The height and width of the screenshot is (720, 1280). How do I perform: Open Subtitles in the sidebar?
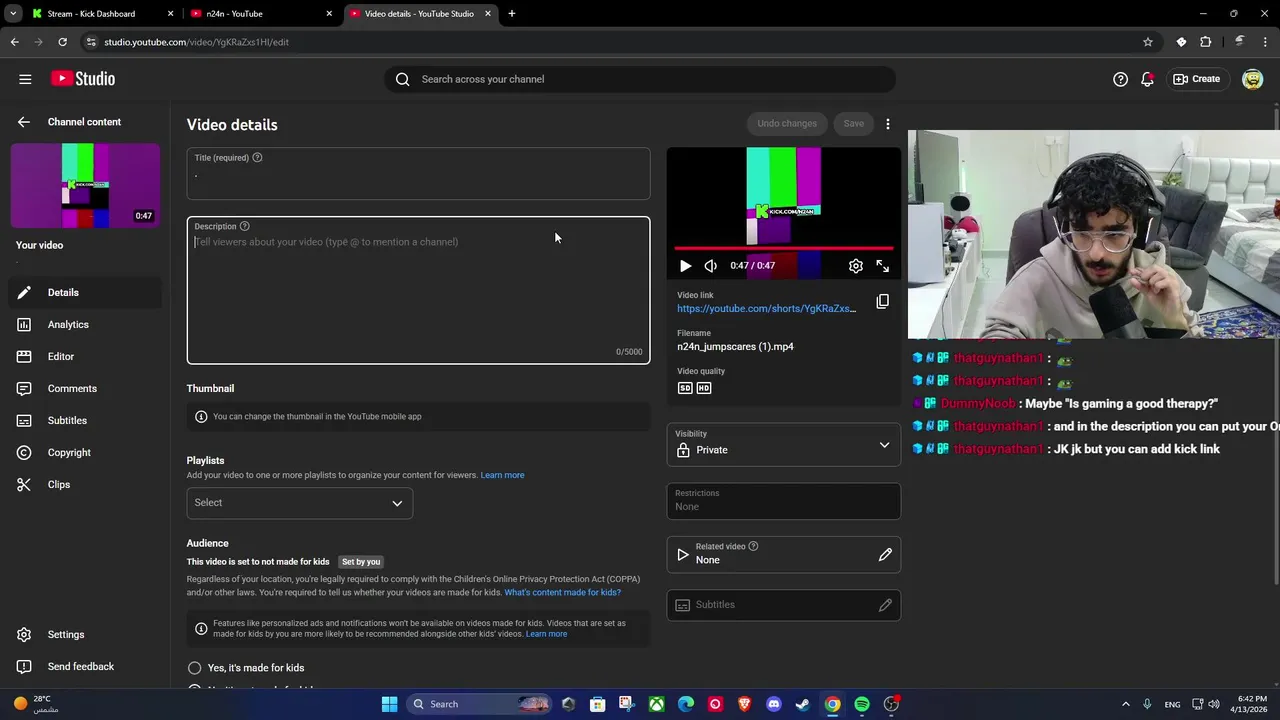click(x=85, y=421)
